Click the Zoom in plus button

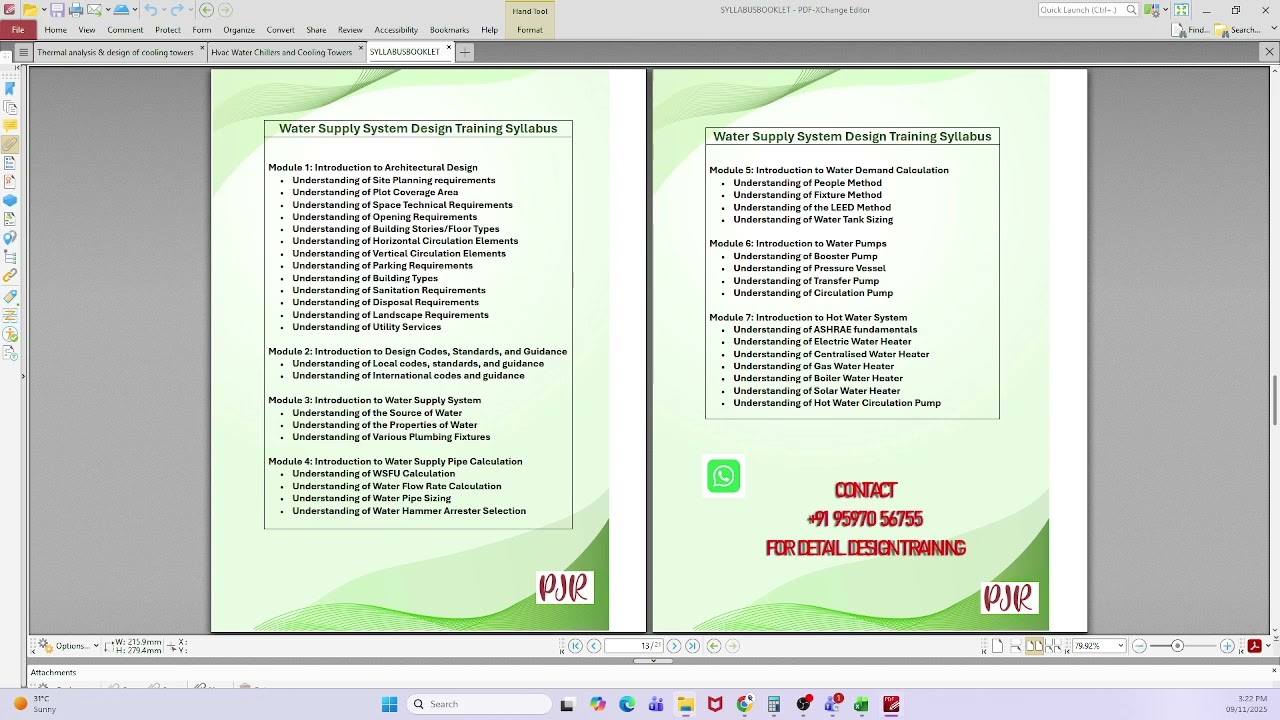1227,646
